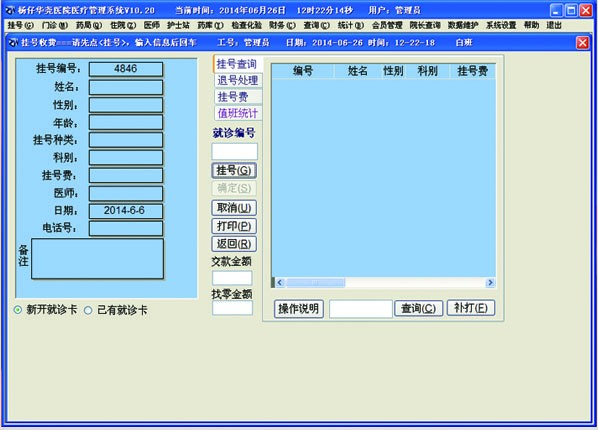Click the 查询(C) button
This screenshot has height=430, width=598.
pos(418,308)
